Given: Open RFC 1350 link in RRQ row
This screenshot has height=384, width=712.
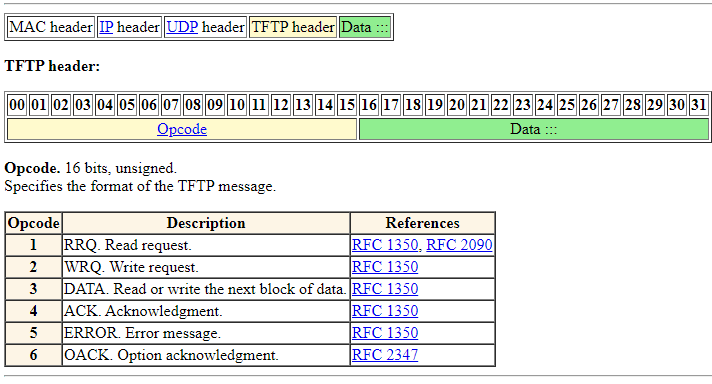Looking at the screenshot, I should pos(385,245).
